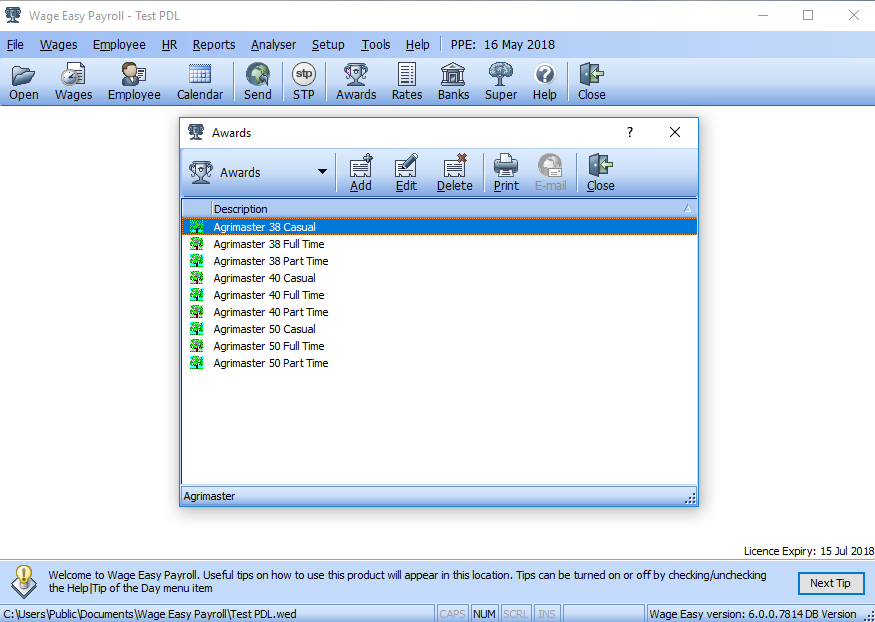Open the Help menu in menu bar
The height and width of the screenshot is (622, 875).
pos(417,45)
